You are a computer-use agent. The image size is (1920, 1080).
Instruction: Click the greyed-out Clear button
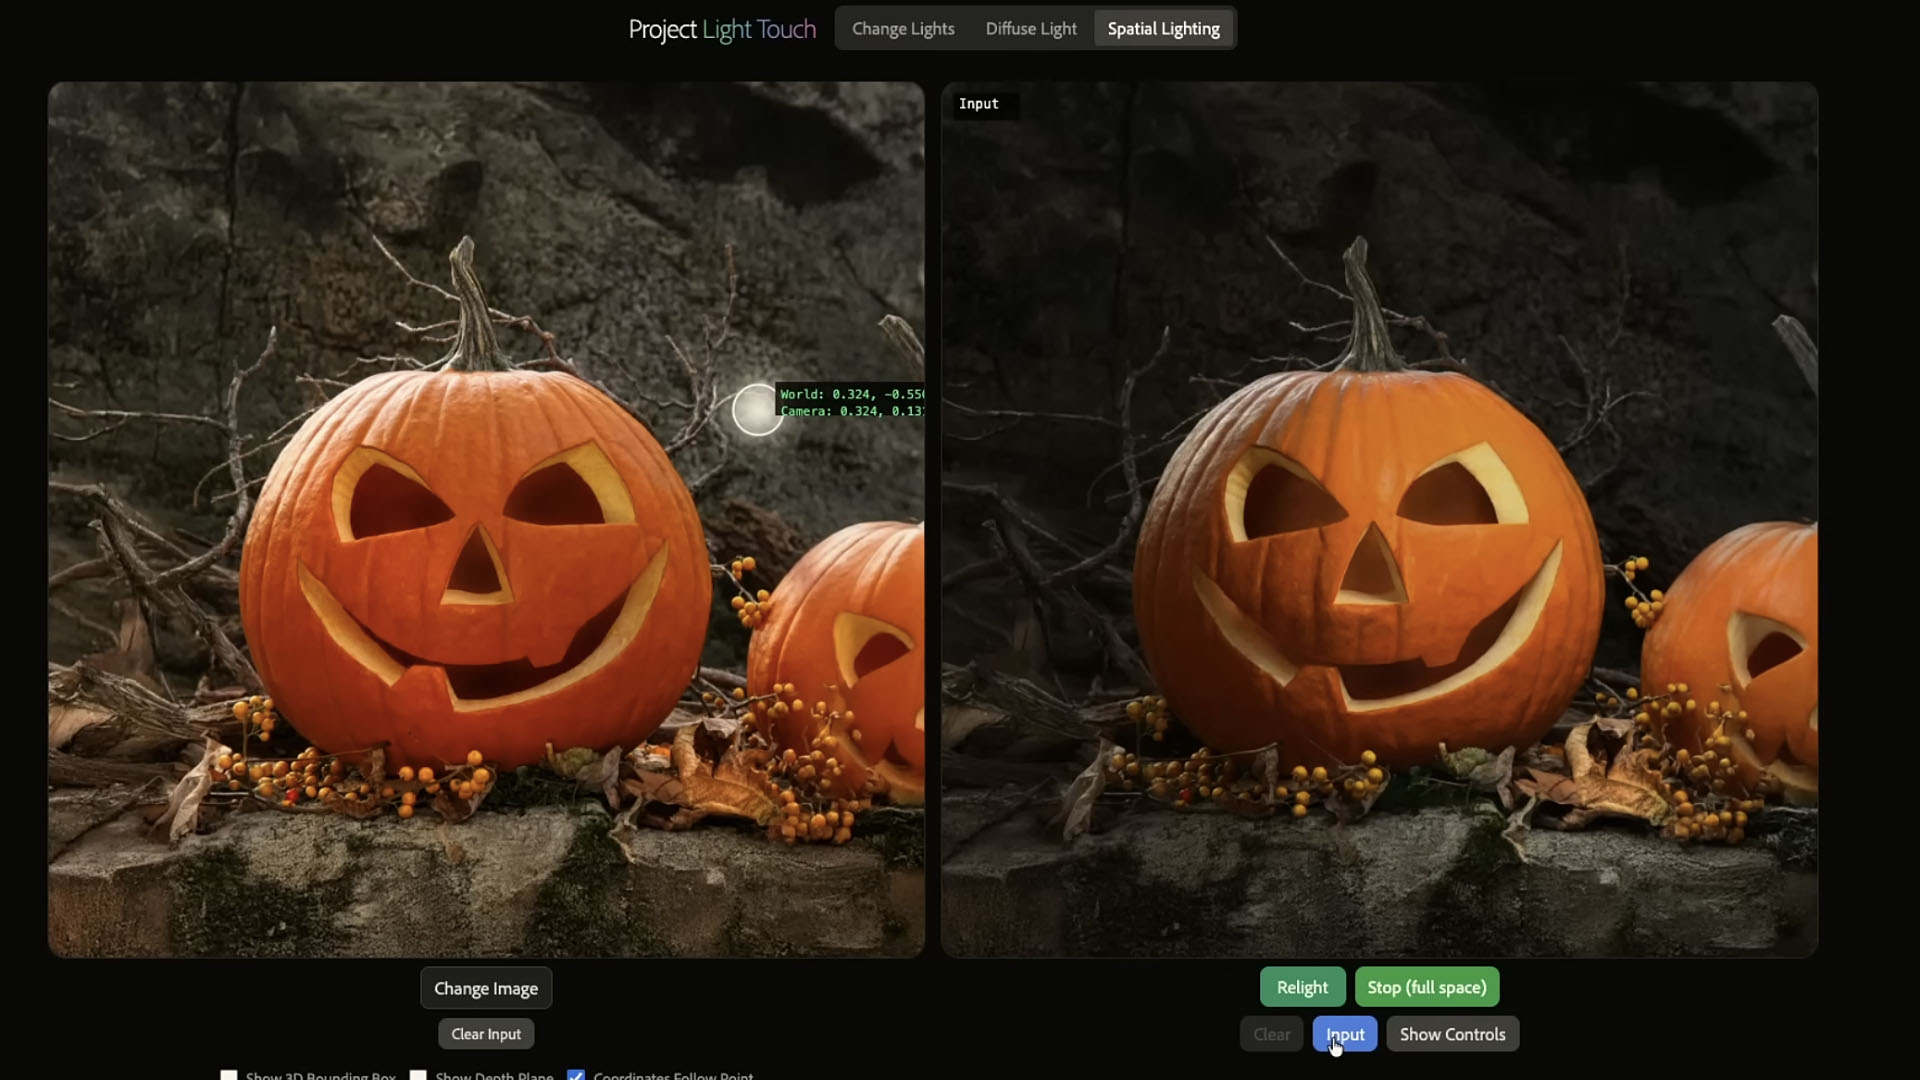pyautogui.click(x=1271, y=1034)
